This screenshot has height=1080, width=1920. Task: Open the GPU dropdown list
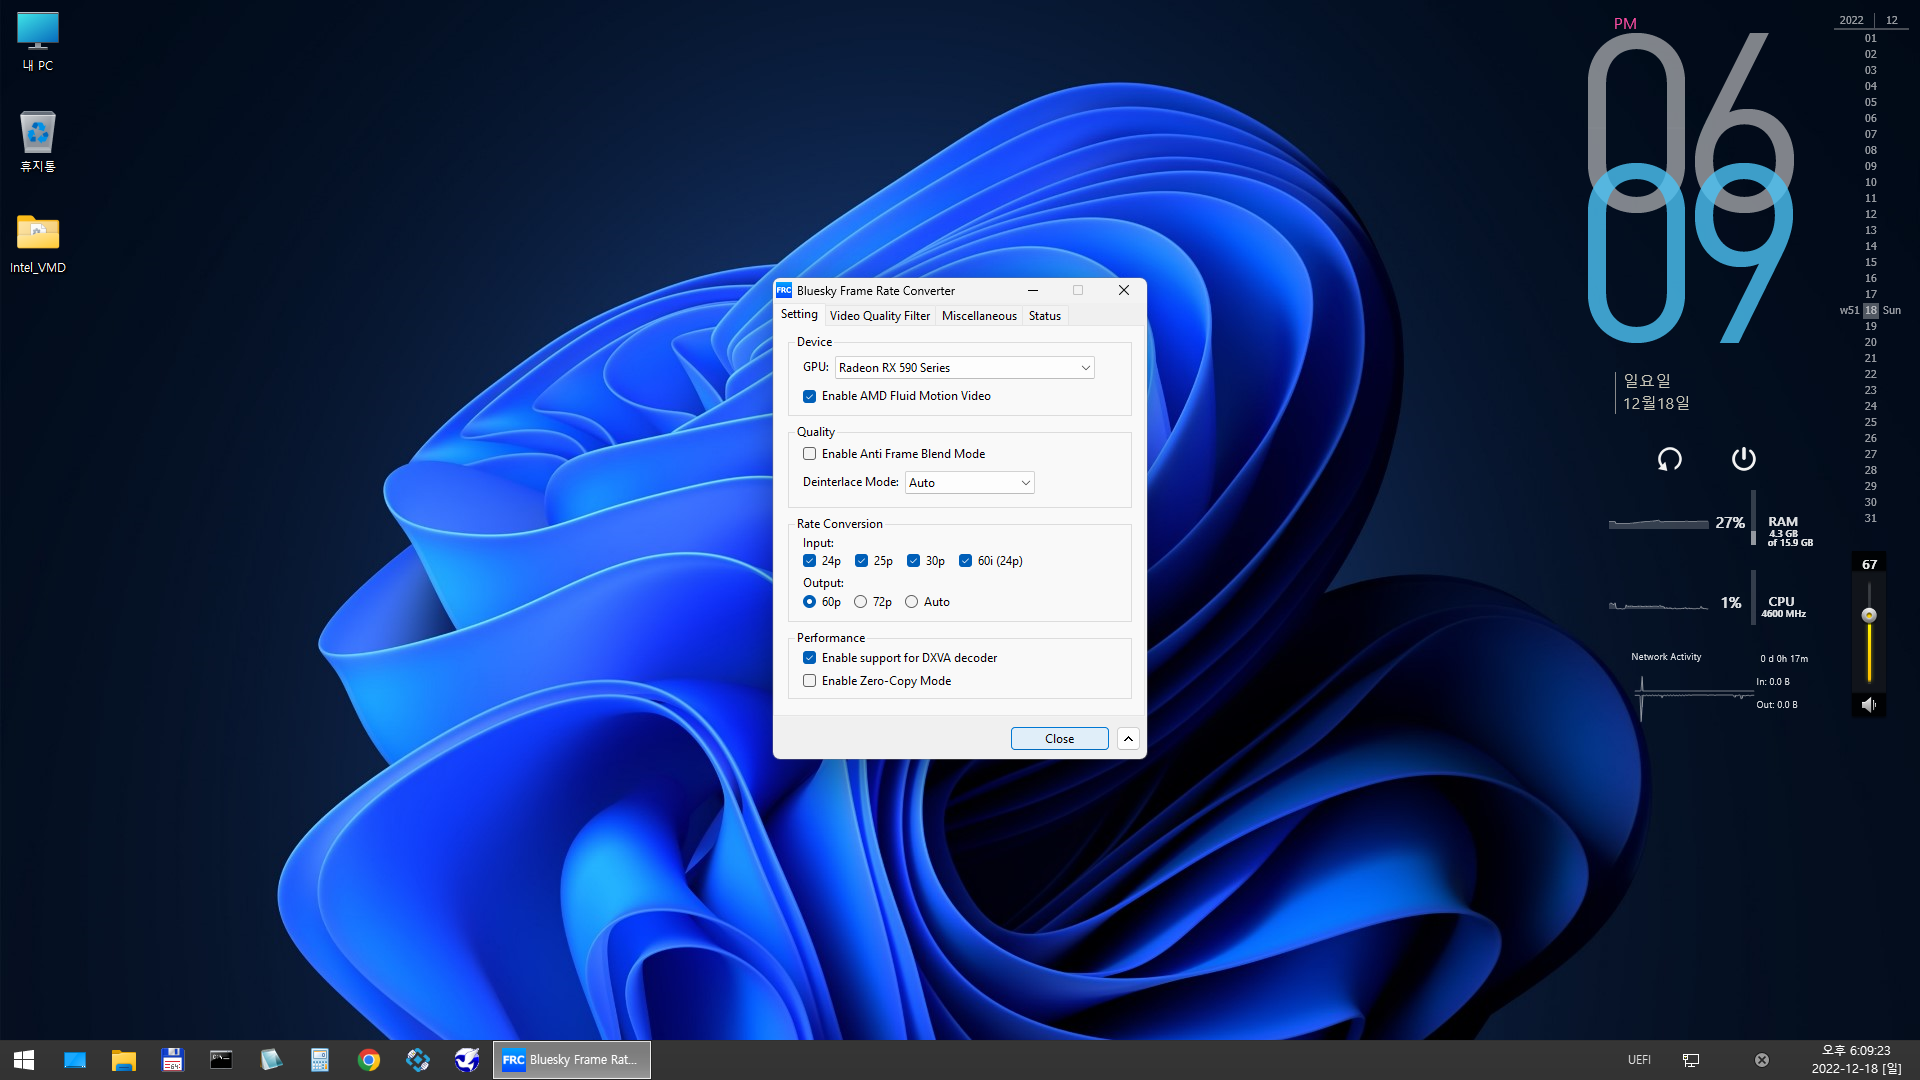point(964,368)
